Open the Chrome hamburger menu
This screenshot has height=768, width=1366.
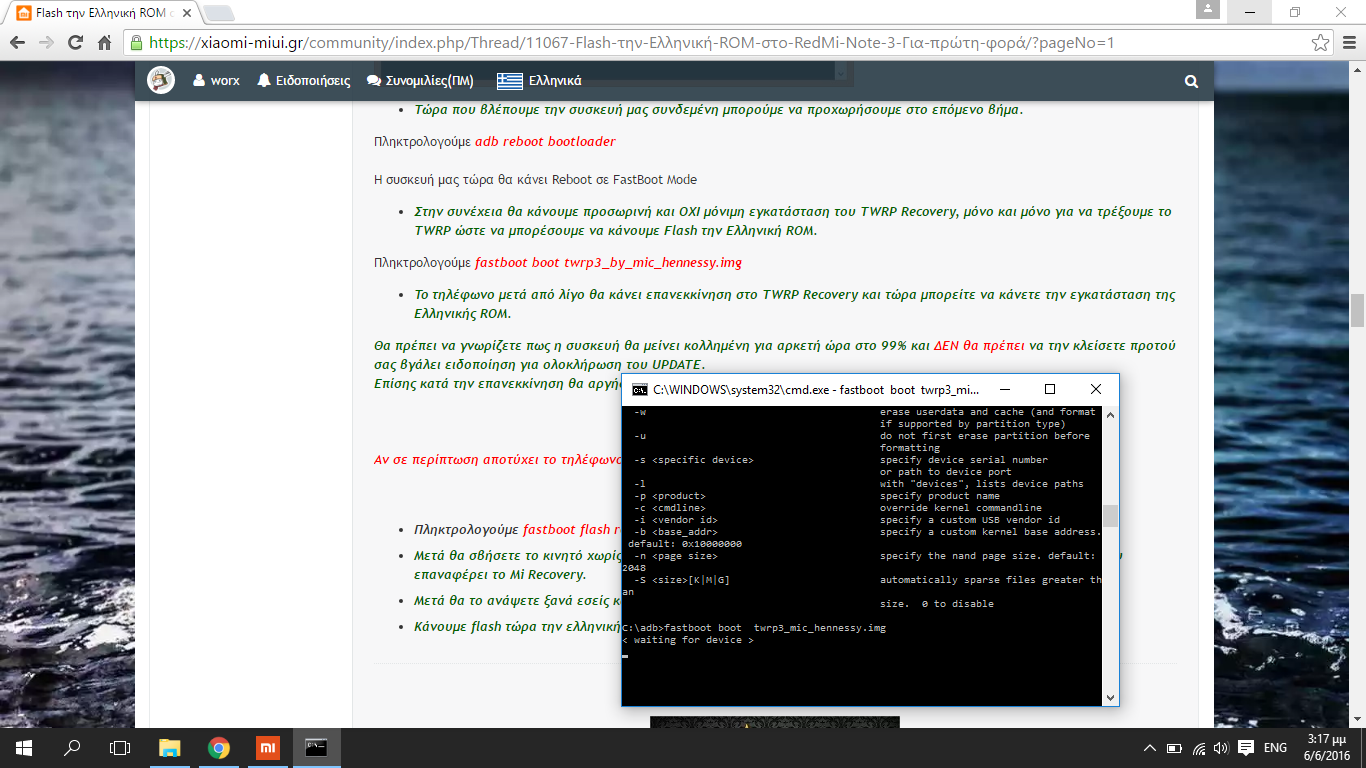(1347, 43)
